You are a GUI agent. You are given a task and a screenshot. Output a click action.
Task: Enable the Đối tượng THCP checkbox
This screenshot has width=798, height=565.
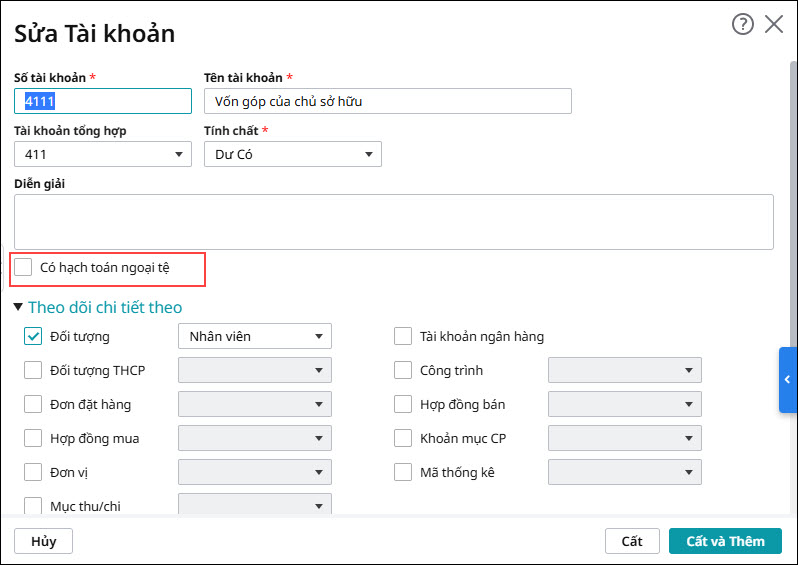pos(33,370)
